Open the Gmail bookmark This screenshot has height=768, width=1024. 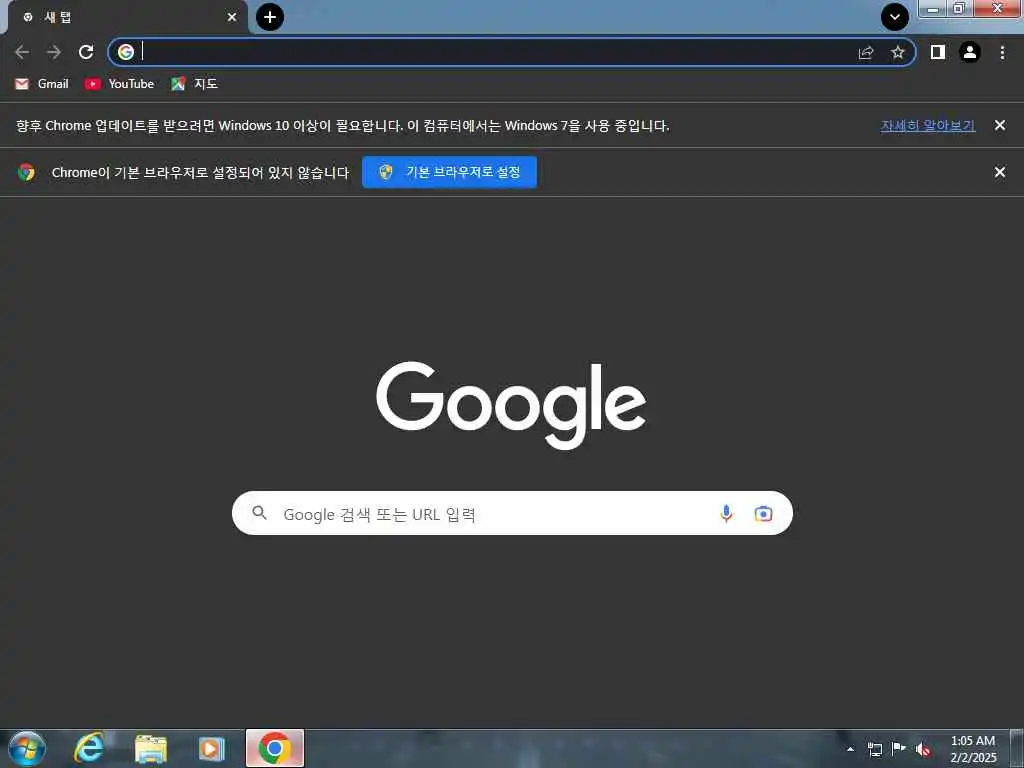[42, 84]
